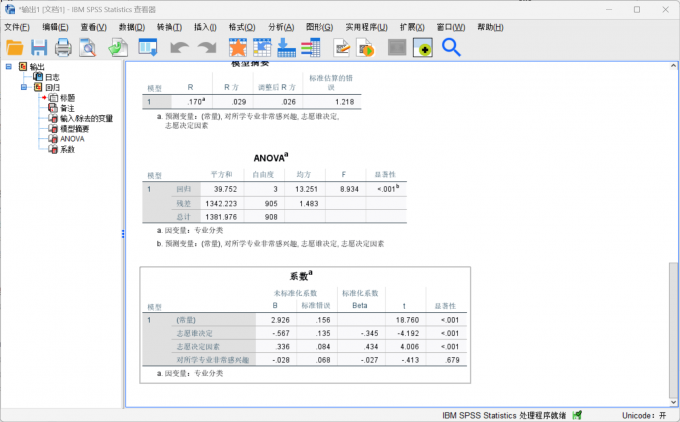The width and height of the screenshot is (680, 422).
Task: Click vertical scrollbar down arrow
Action: [x=673, y=402]
